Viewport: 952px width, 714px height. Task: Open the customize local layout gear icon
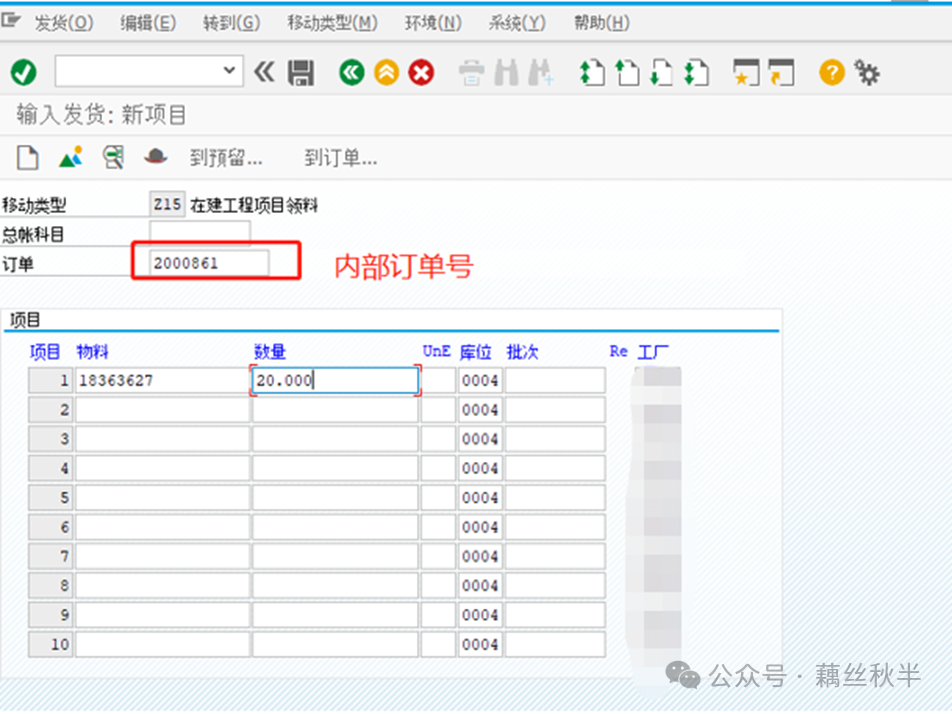867,72
